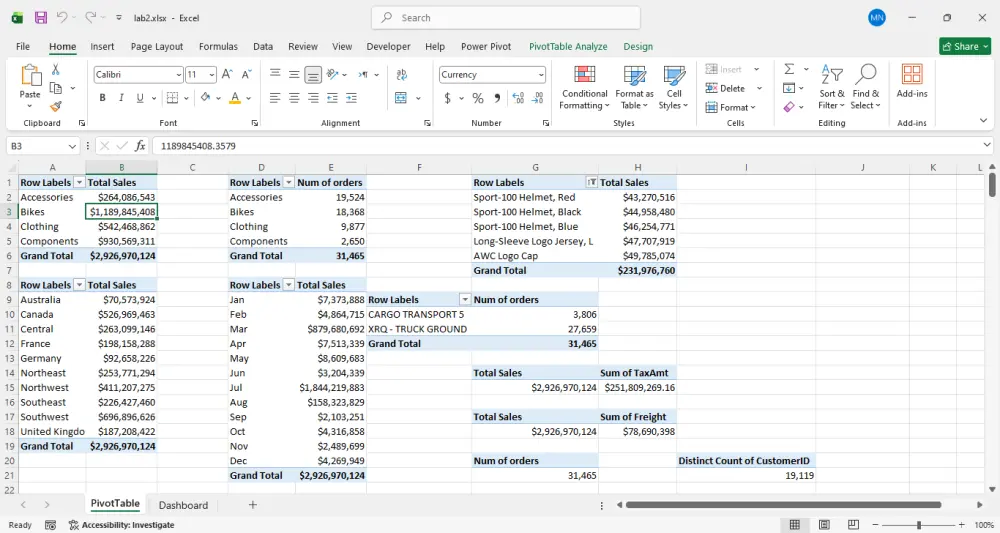The width and height of the screenshot is (1000, 533).
Task: Apply Percent Style icon
Action: [x=478, y=98]
